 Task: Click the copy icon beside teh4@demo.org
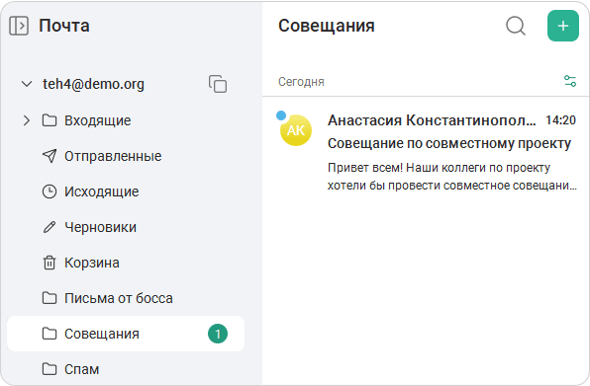click(218, 84)
